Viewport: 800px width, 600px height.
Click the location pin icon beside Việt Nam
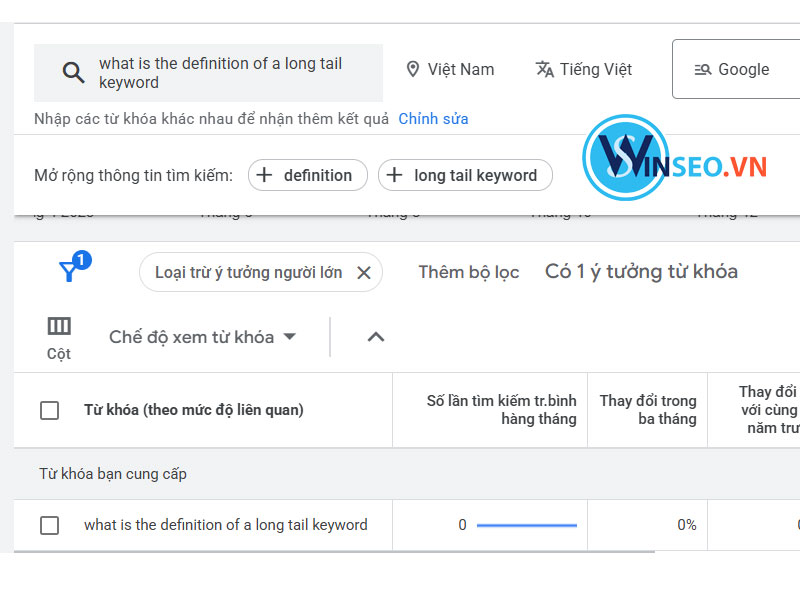click(413, 69)
